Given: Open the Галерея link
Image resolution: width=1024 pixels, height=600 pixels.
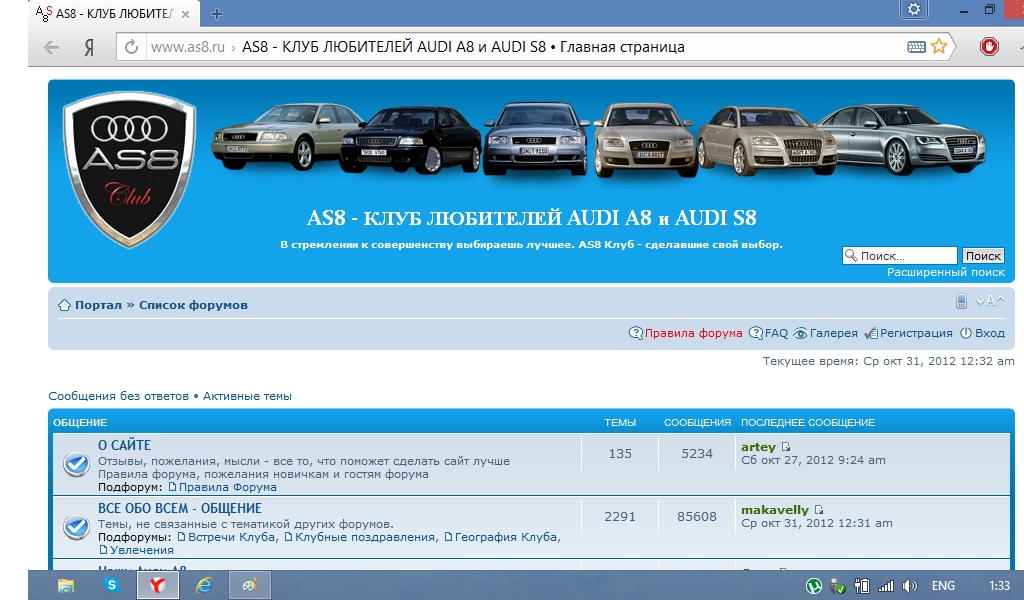Looking at the screenshot, I should [826, 333].
